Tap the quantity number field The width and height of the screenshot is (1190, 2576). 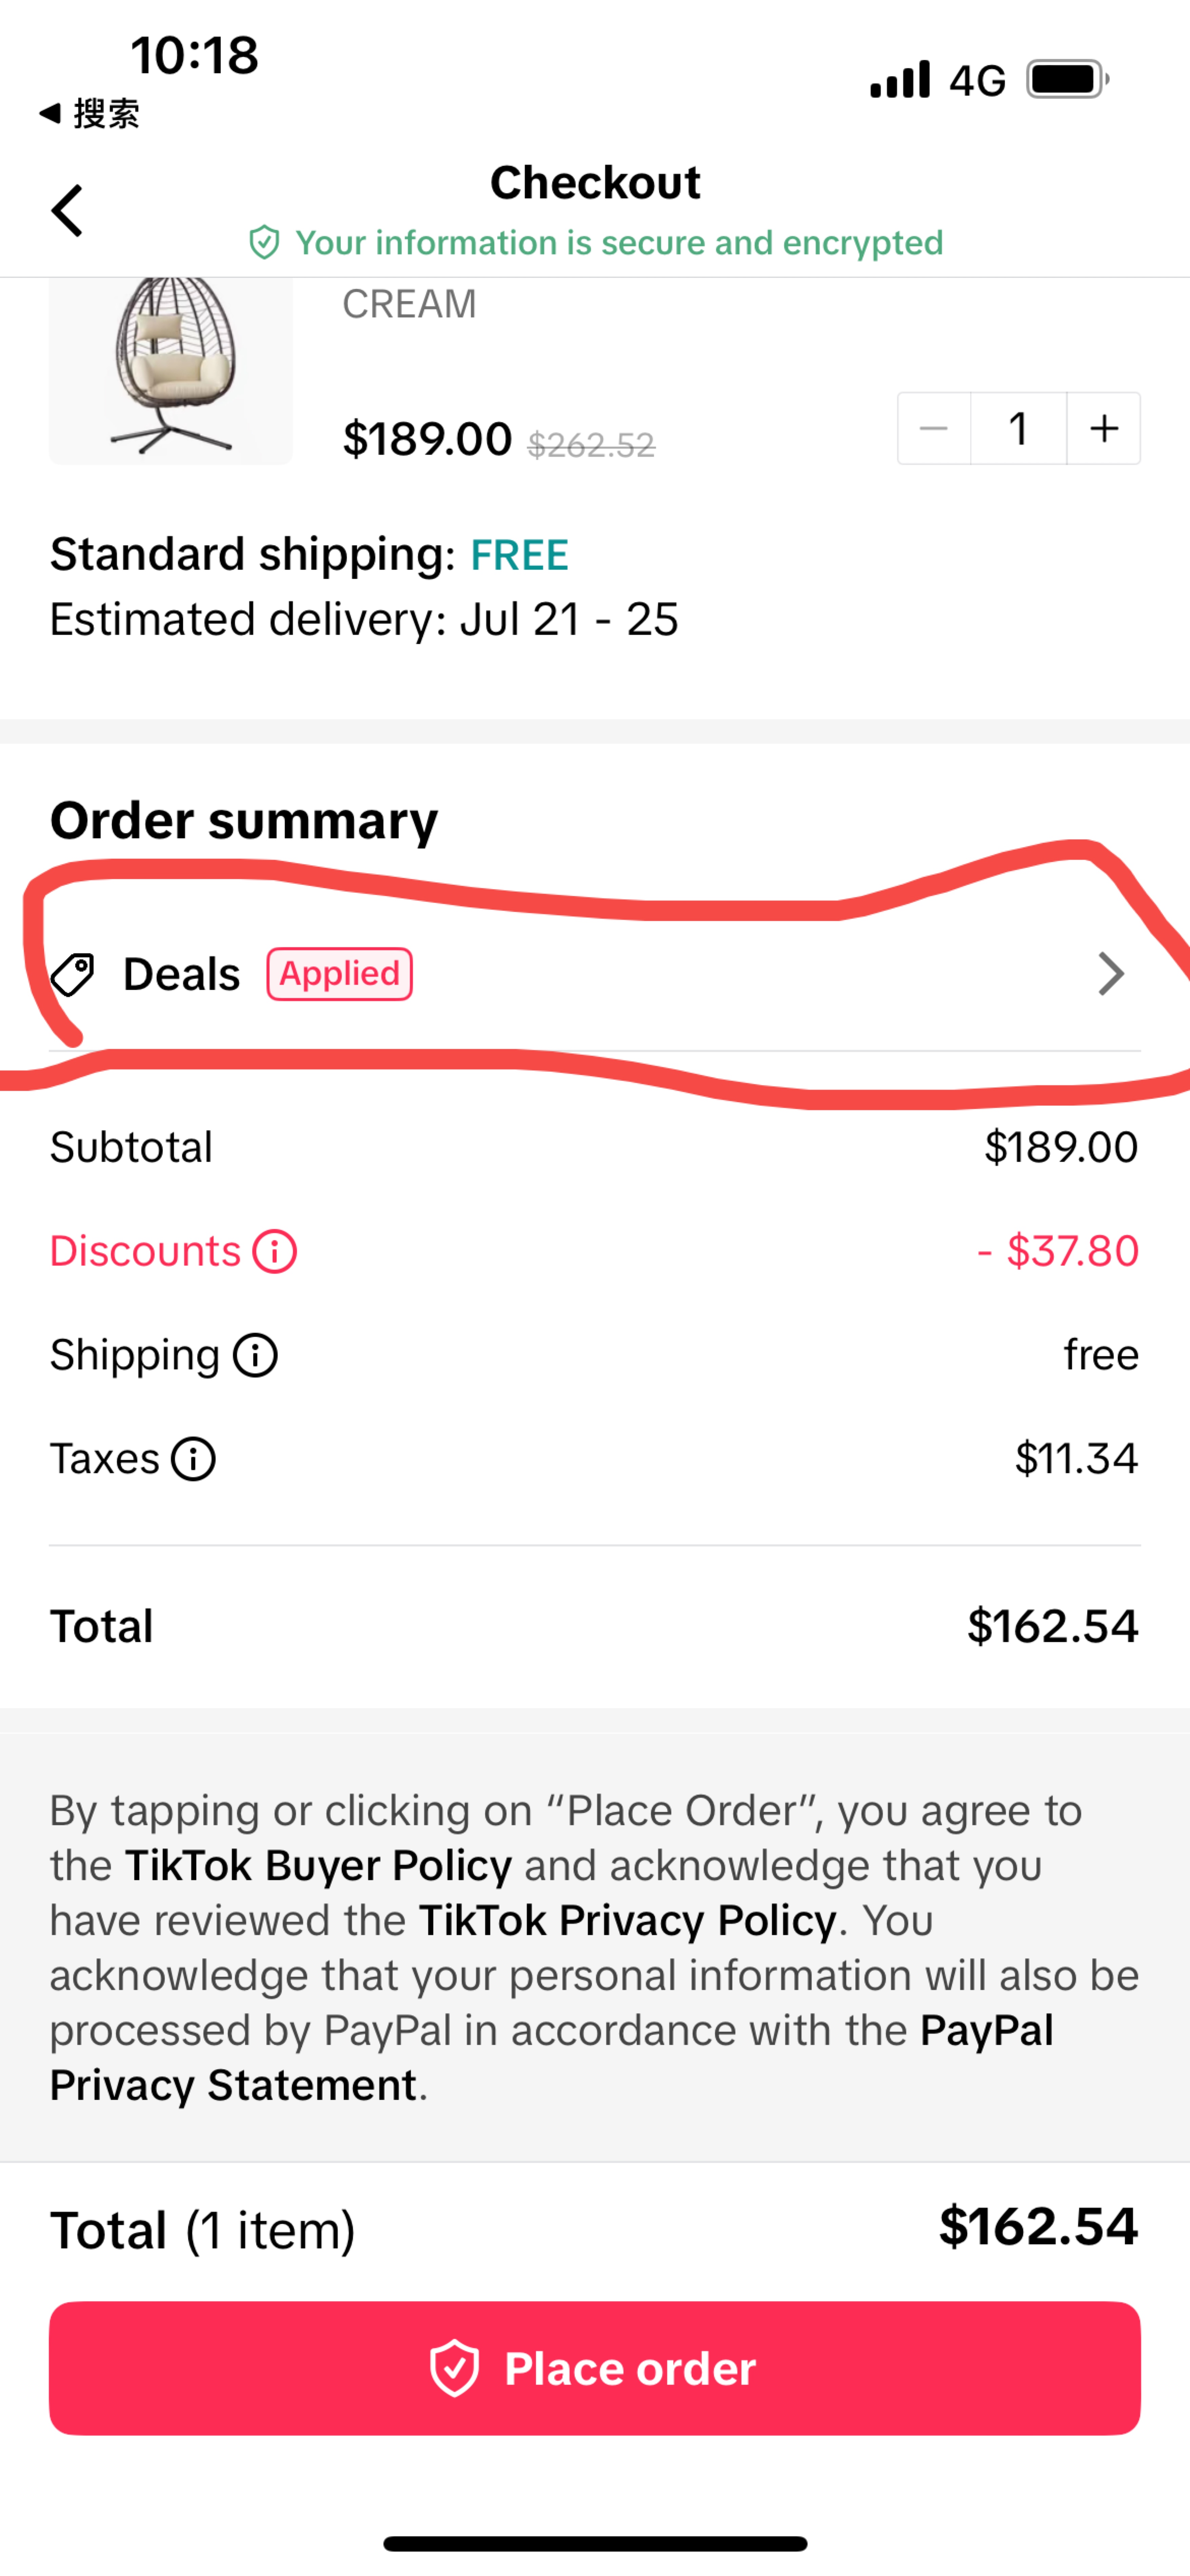pos(1018,429)
